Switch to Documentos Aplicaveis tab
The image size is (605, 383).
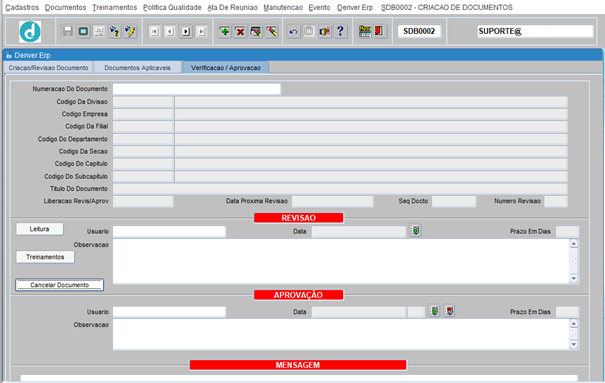(137, 67)
